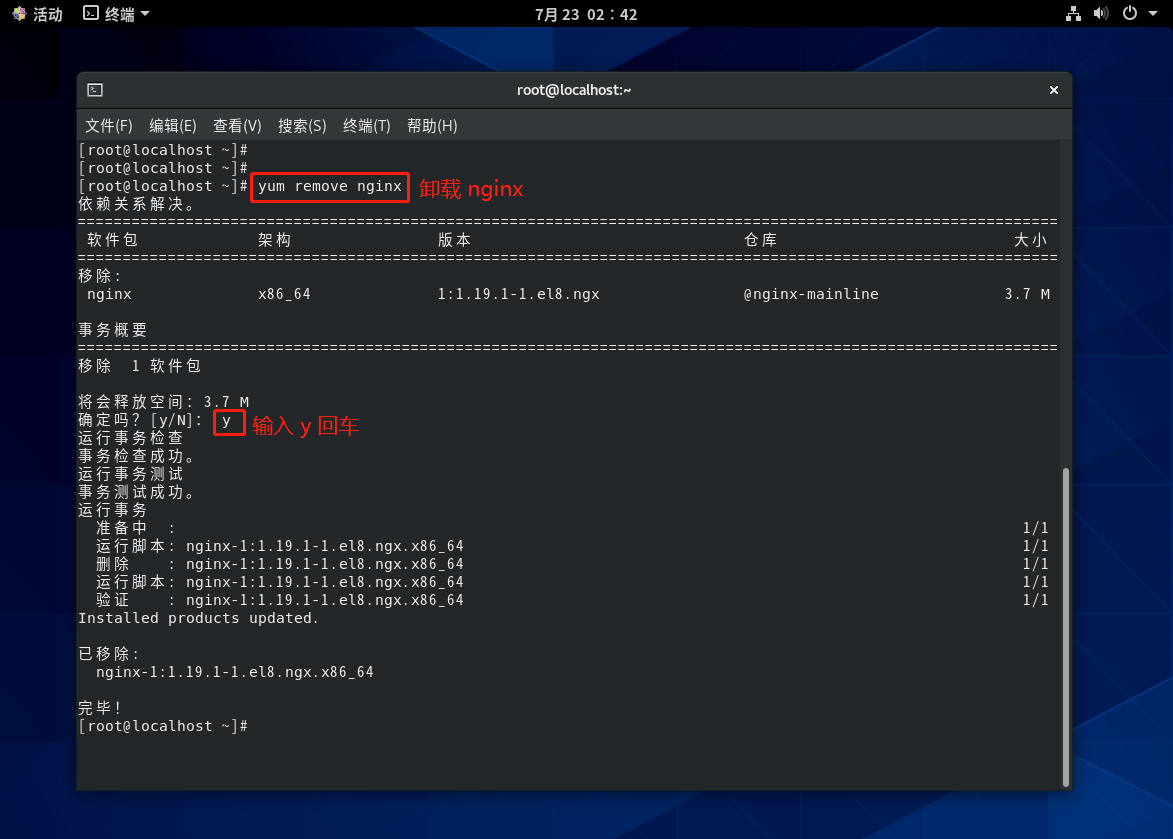Click the highlighted yum remove nginx command
Screen dimensions: 1173x839
click(x=329, y=187)
